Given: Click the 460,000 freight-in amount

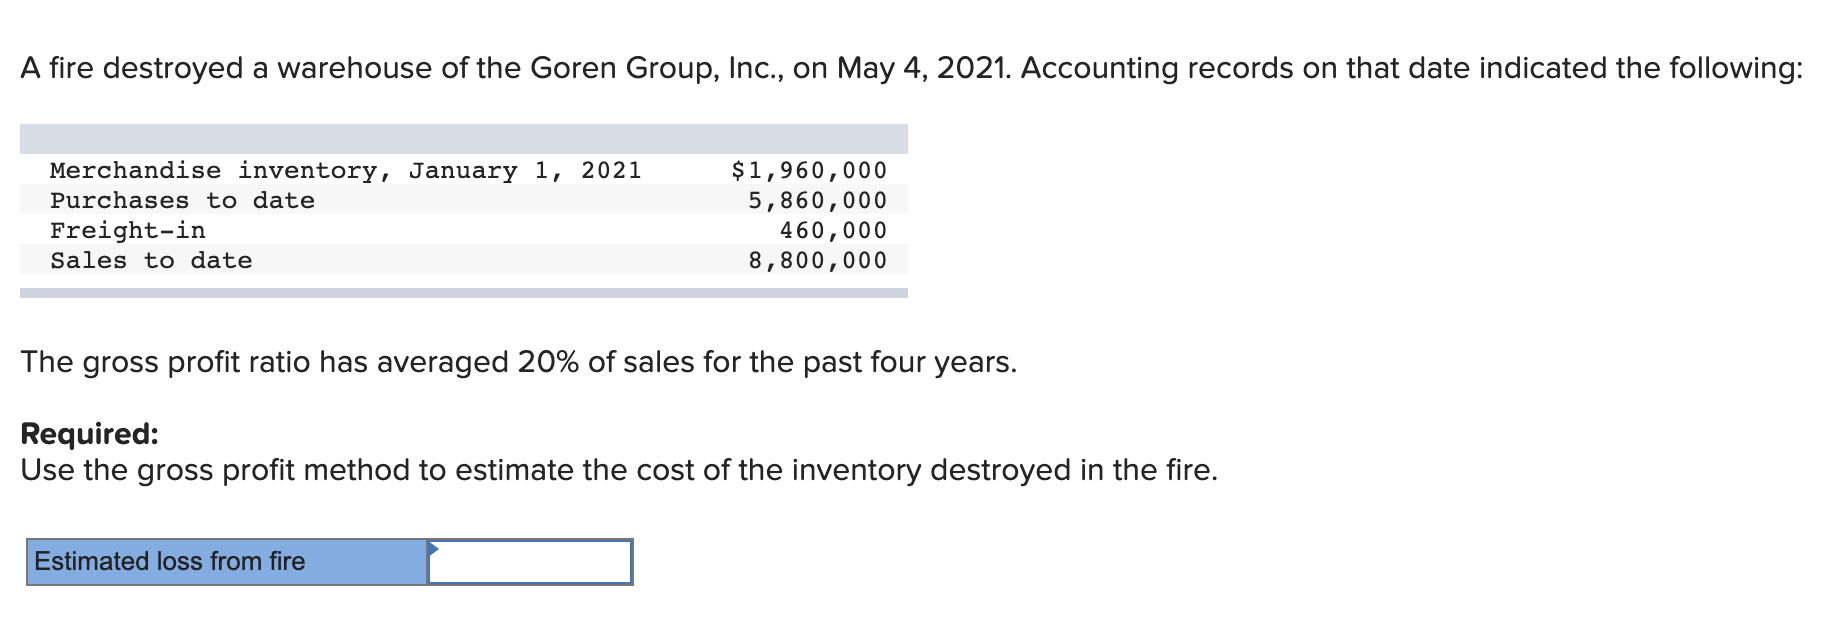Looking at the screenshot, I should (833, 230).
